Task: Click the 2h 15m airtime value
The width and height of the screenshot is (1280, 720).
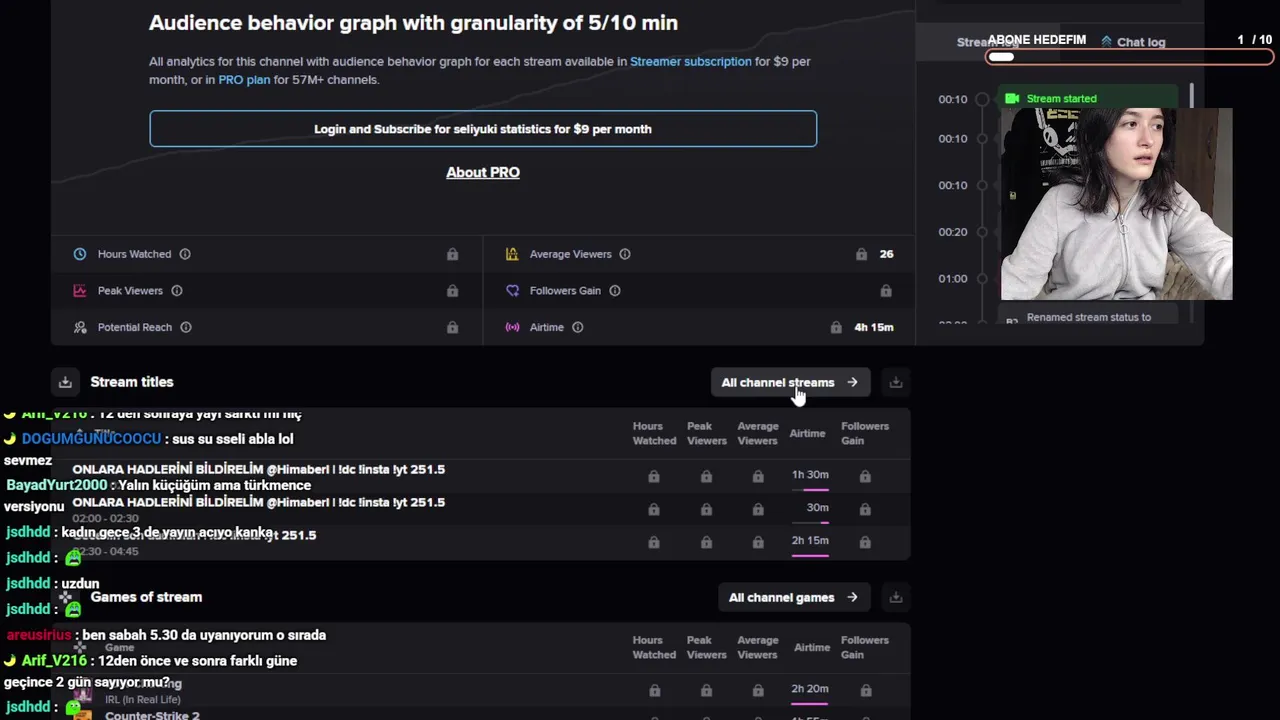Action: pyautogui.click(x=810, y=541)
